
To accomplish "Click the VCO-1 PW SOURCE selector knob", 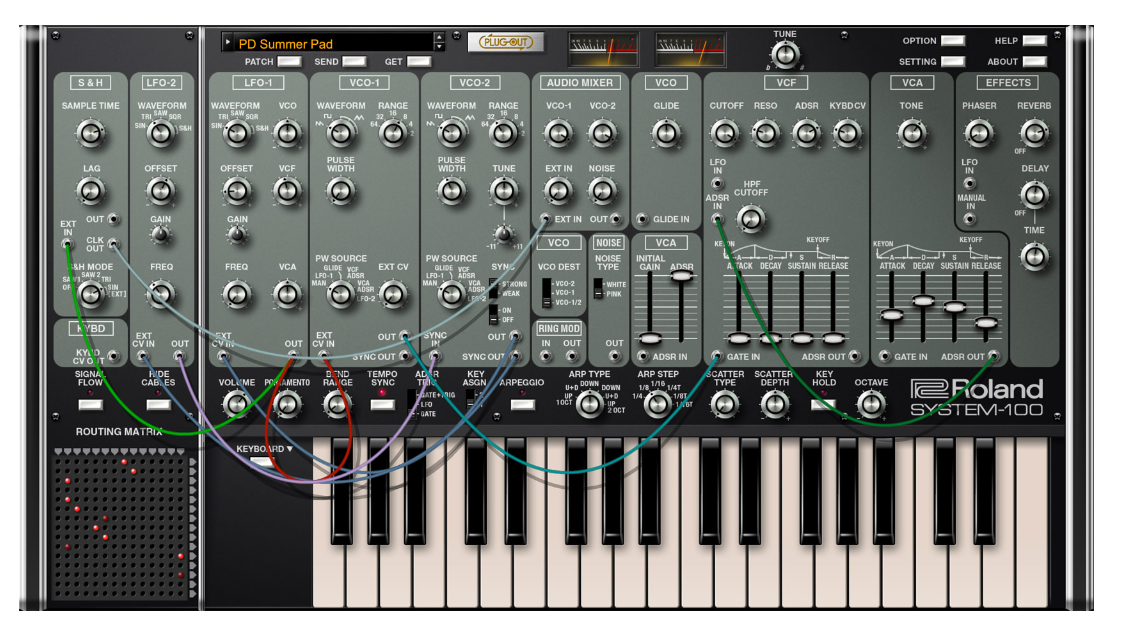I will point(340,293).
